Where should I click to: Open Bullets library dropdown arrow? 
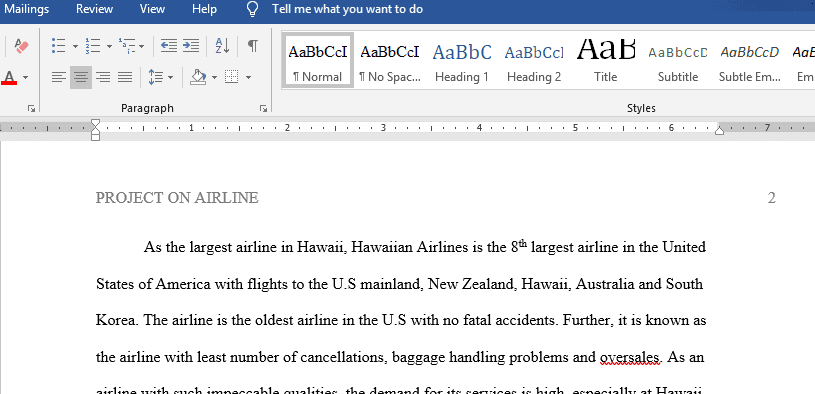pos(75,46)
